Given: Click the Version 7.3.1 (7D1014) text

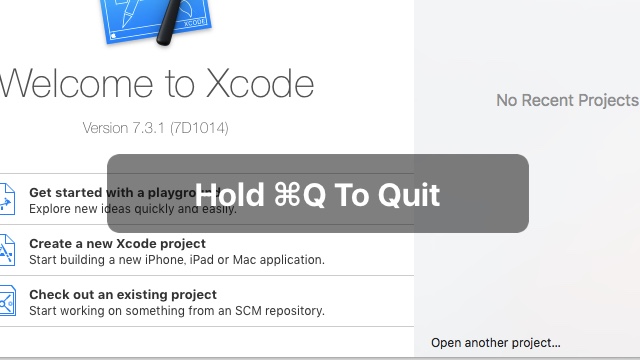Looking at the screenshot, I should [x=156, y=128].
